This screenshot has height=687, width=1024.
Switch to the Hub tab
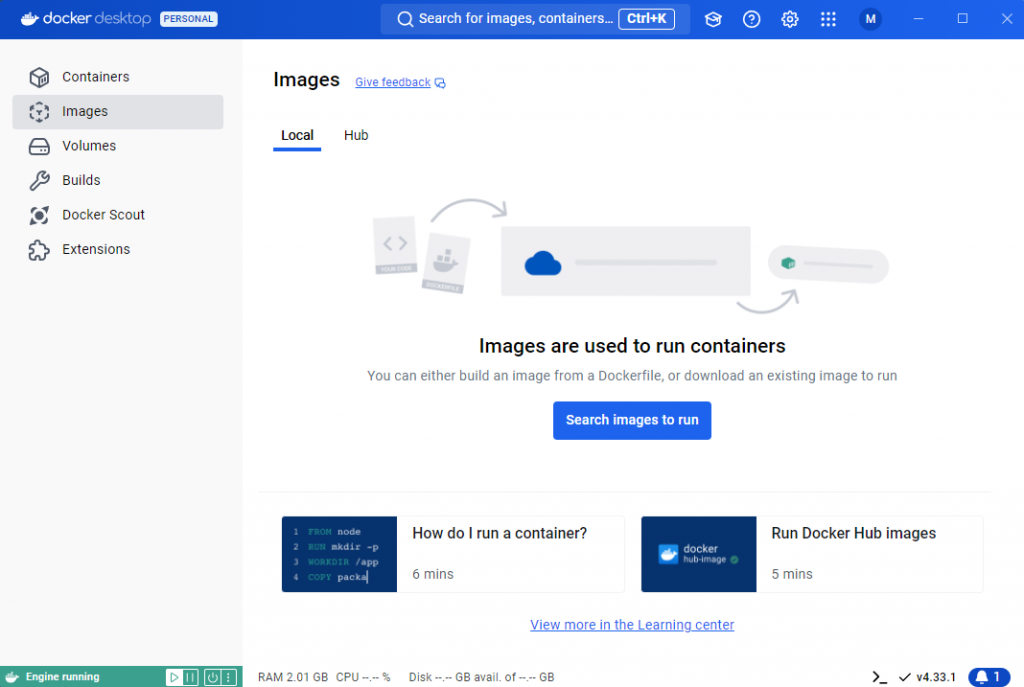(356, 136)
